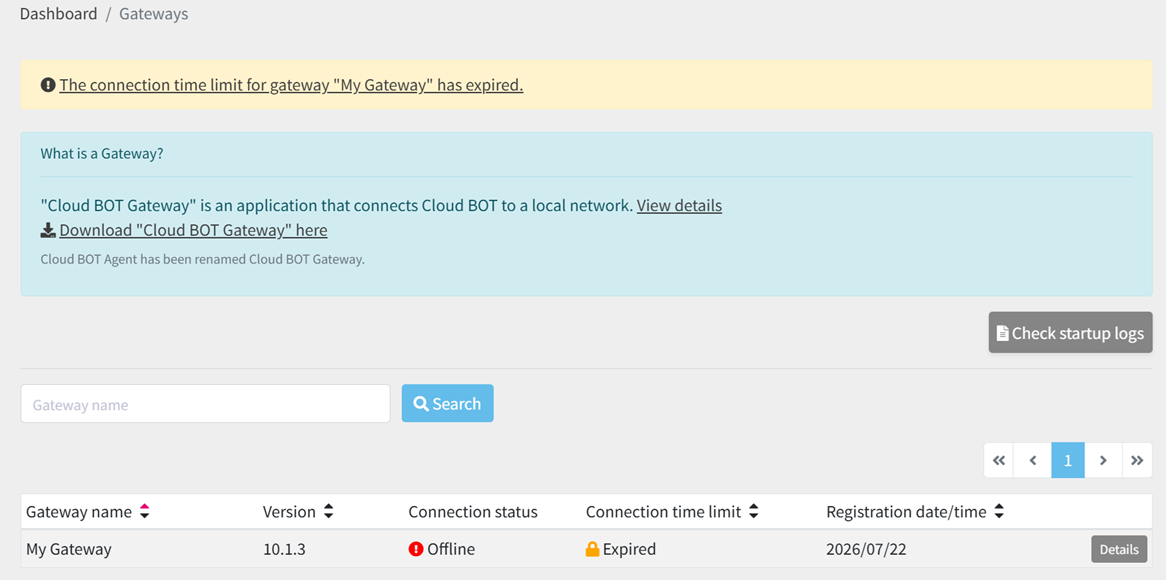Click Gateways breadcrumb text

pyautogui.click(x=154, y=13)
